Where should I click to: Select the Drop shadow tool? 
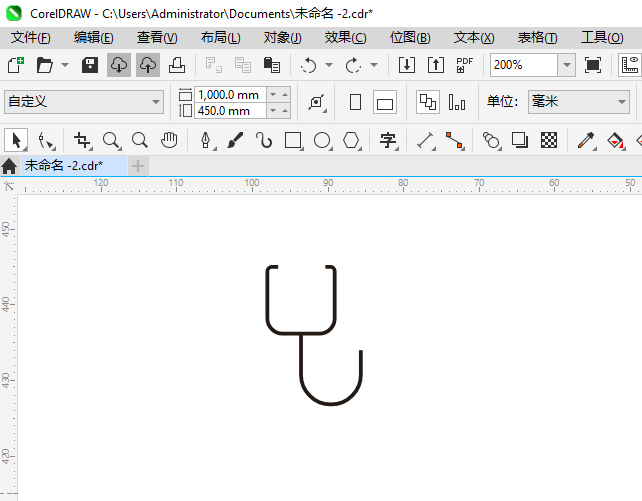(x=520, y=140)
